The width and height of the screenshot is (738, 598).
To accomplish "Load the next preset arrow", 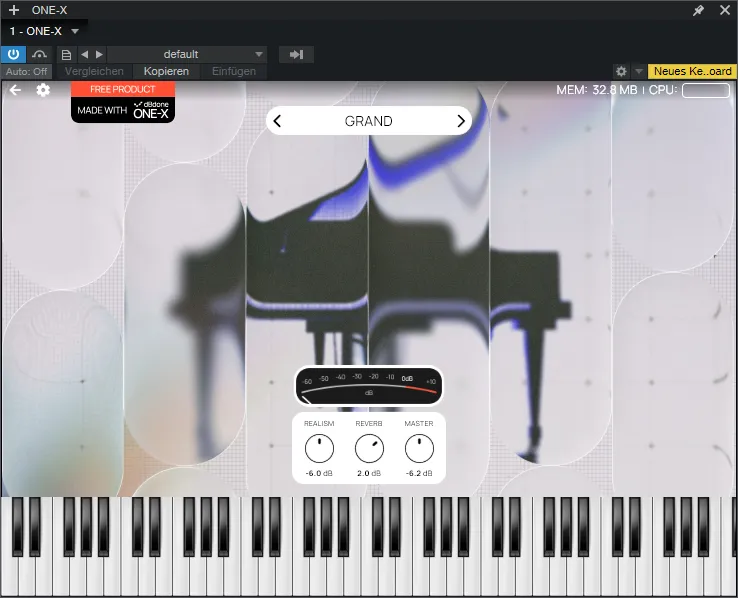I will 99,55.
